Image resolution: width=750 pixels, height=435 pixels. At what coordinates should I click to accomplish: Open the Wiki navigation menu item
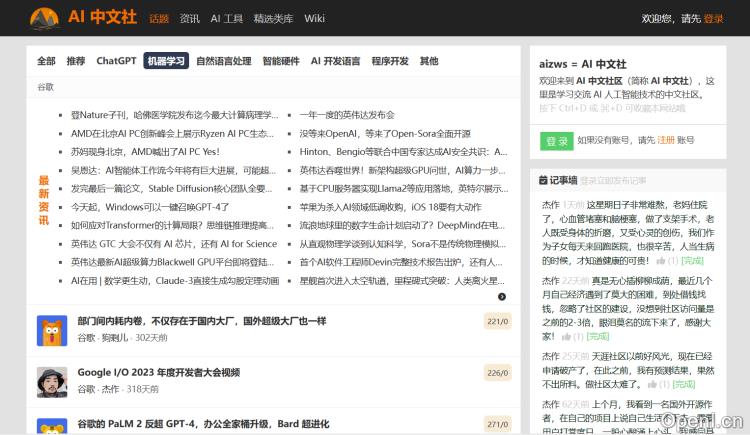pyautogui.click(x=314, y=18)
